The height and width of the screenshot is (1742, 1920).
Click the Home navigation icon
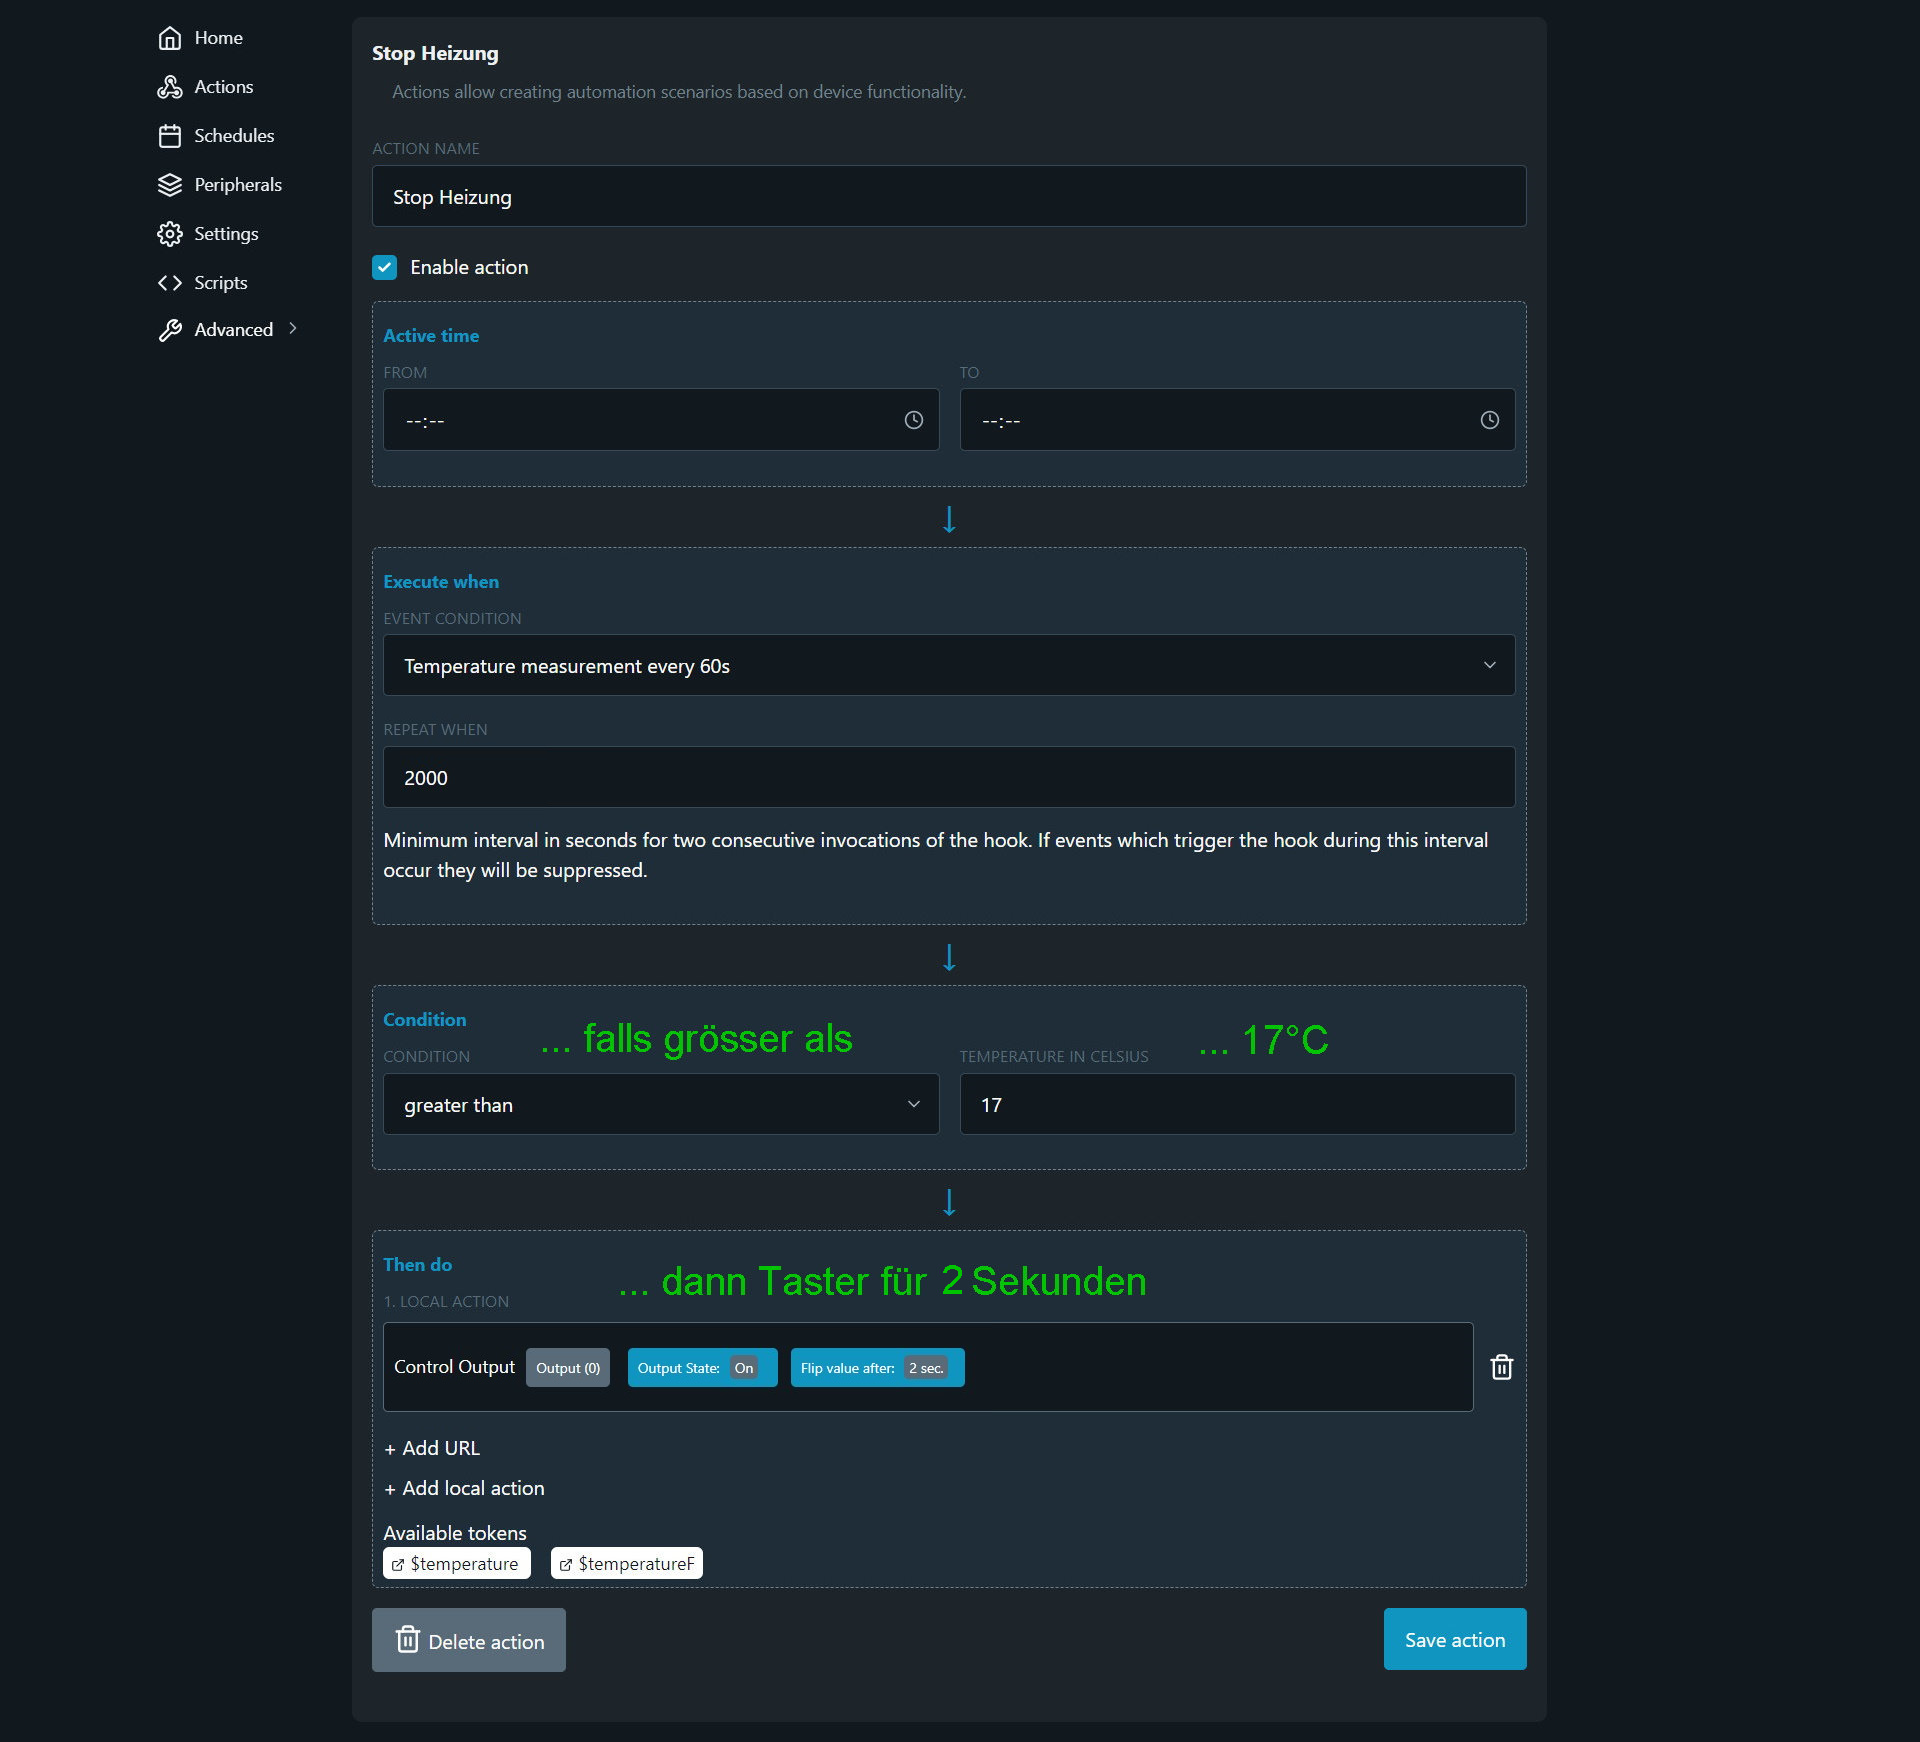[167, 37]
